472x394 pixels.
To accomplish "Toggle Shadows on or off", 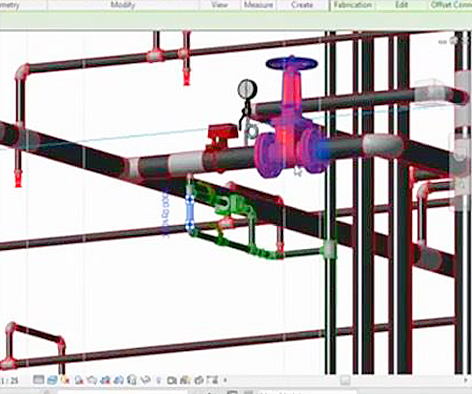I will tap(79, 380).
